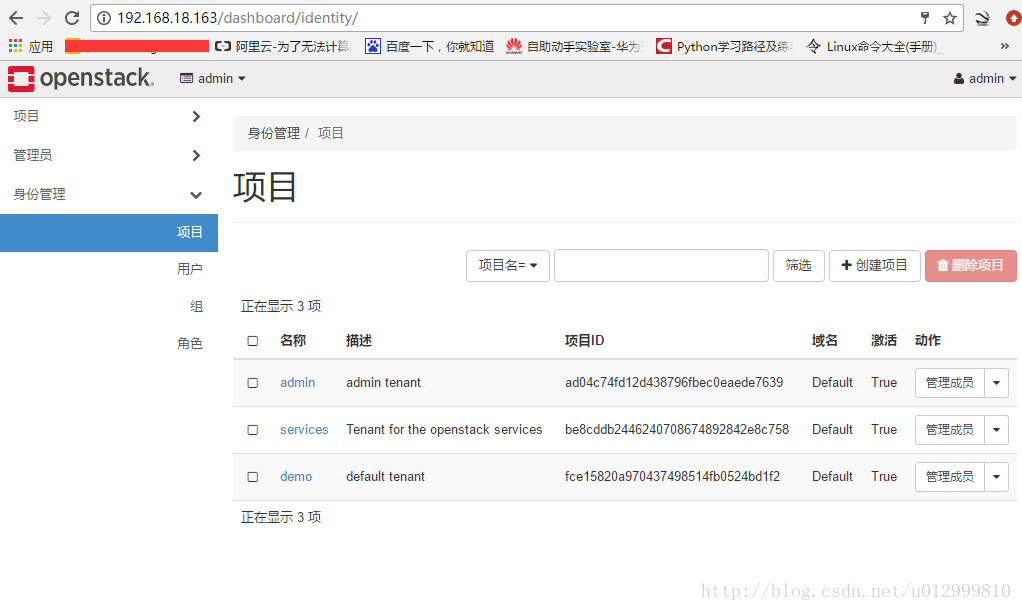Click 管理成员 for the demo project

pos(950,477)
